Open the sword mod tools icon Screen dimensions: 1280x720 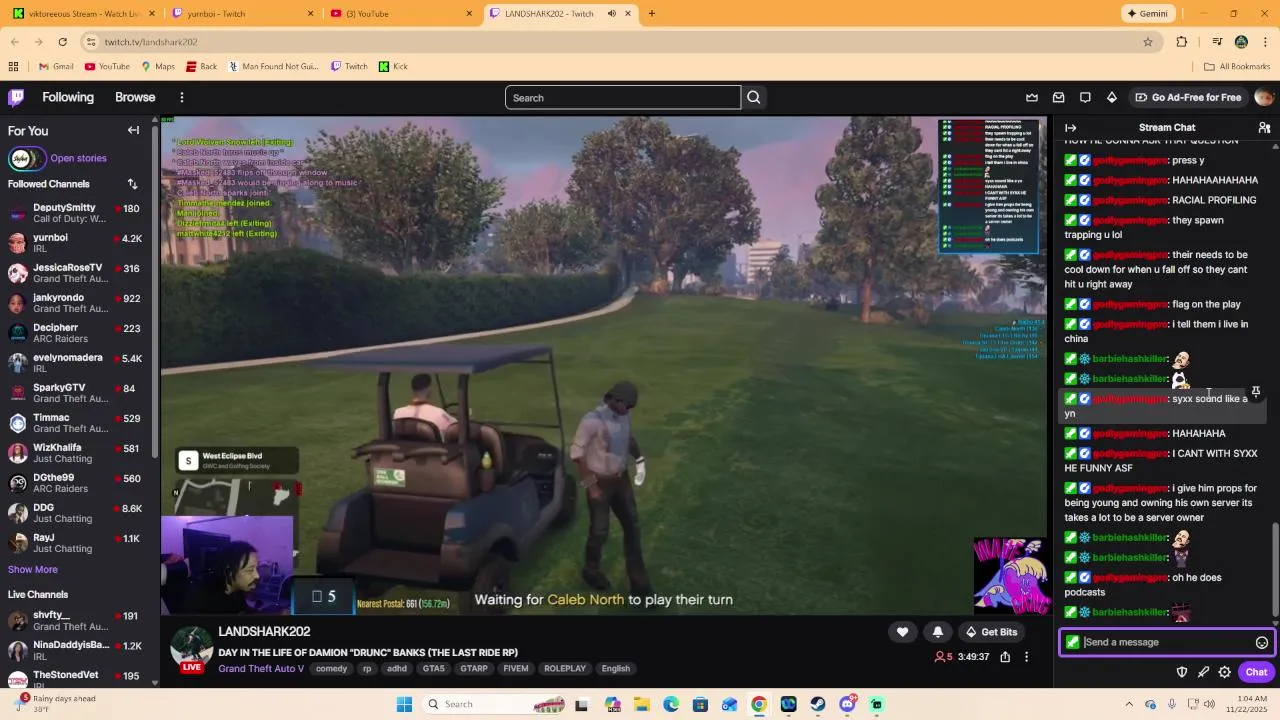click(x=1203, y=672)
